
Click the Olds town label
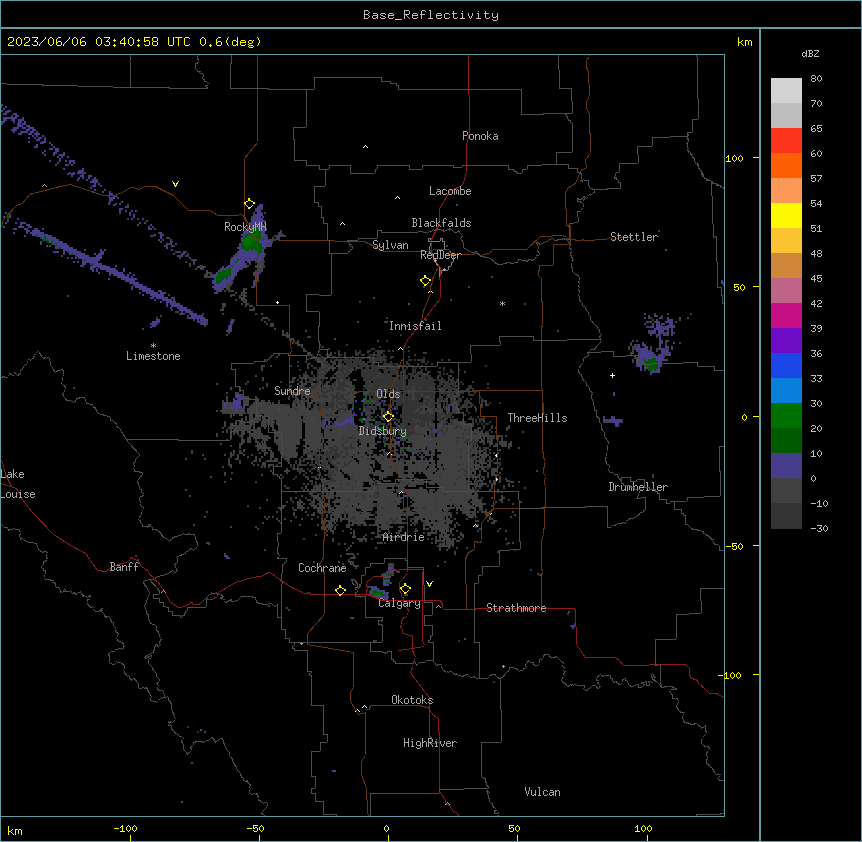coord(388,394)
